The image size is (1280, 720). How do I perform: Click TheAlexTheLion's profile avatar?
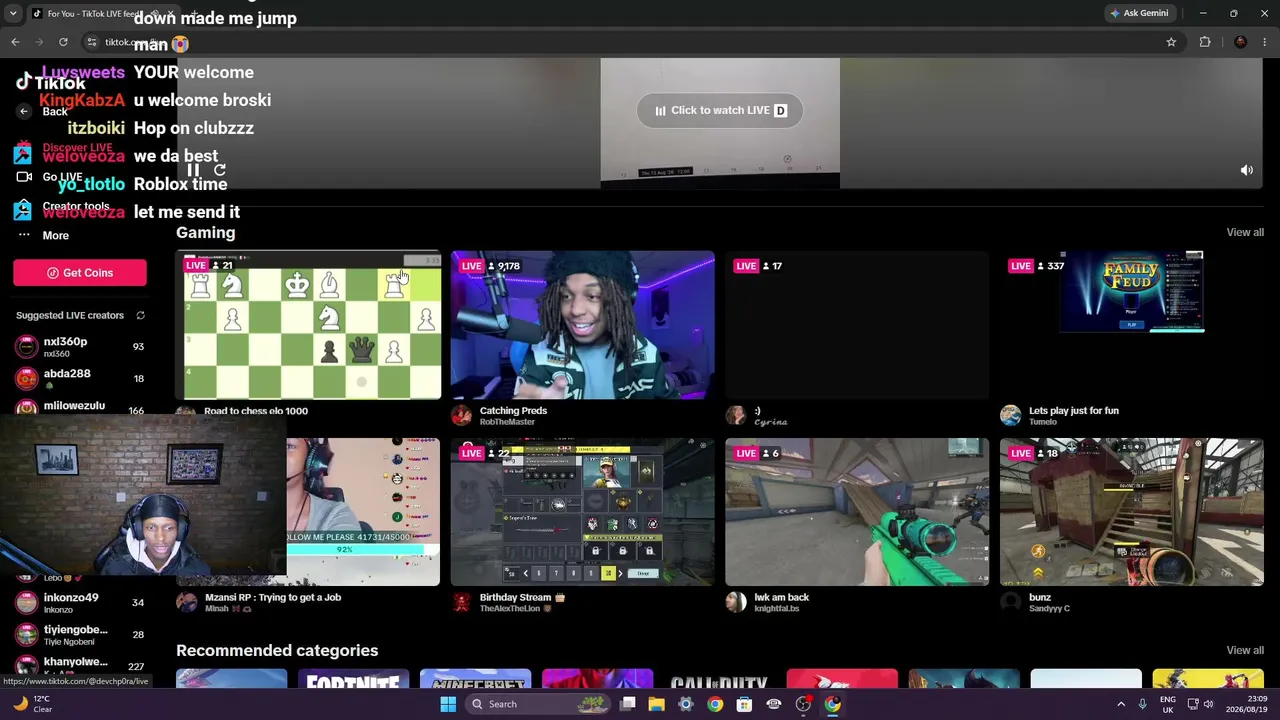tap(461, 602)
